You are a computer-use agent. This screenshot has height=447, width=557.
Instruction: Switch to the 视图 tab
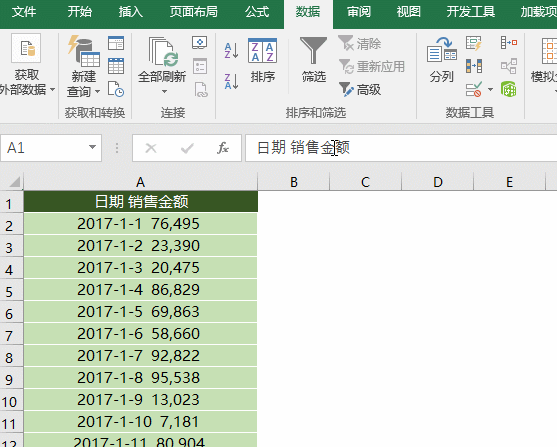point(409,12)
